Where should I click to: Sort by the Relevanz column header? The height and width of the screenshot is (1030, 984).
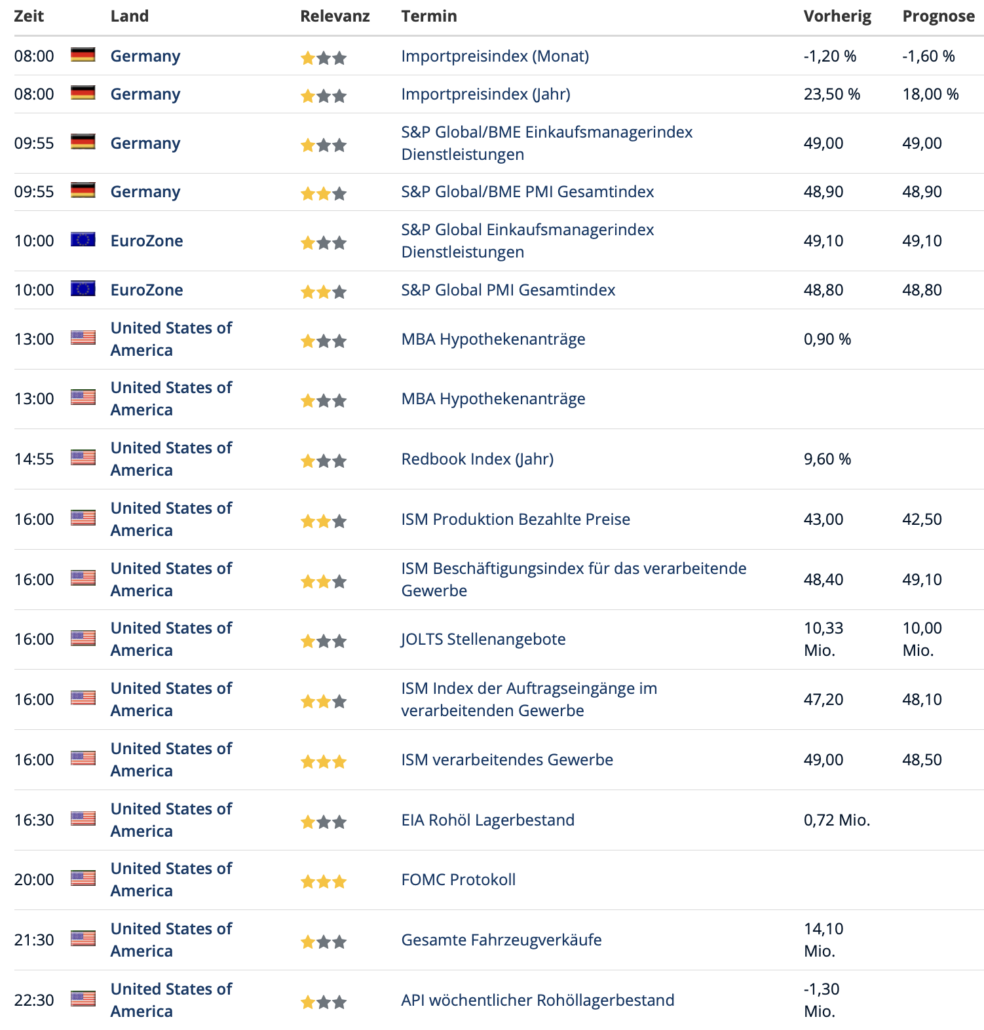click(x=335, y=16)
